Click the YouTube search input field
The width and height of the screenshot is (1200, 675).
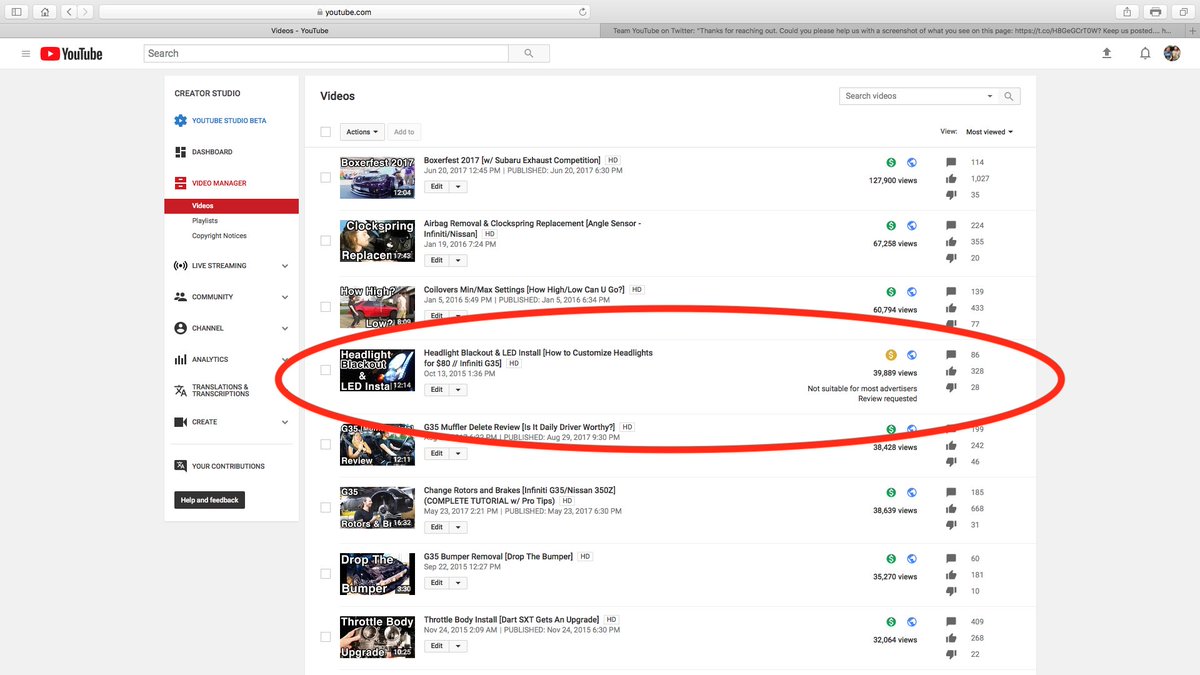(x=326, y=53)
